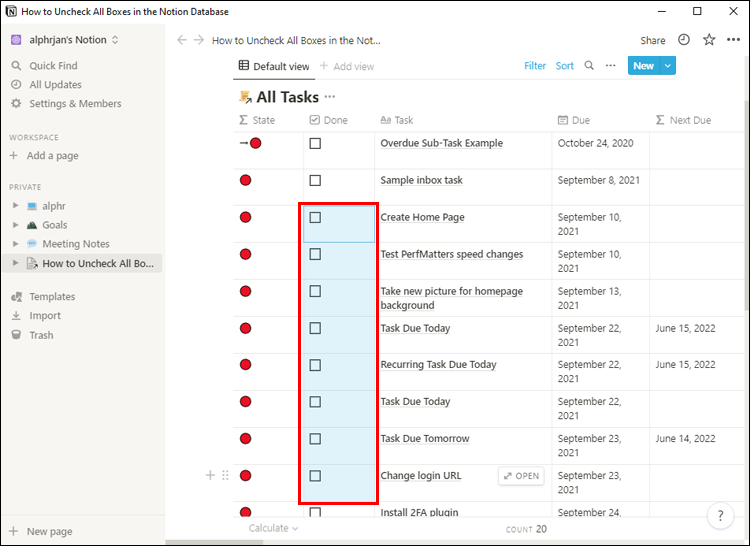Click the Filter button

coord(535,66)
